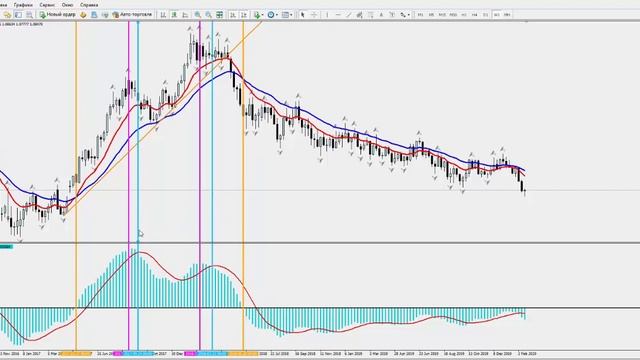Screen dimensions: 640x360
Task: Open the Arrows objects dropdown
Action: (404, 15)
